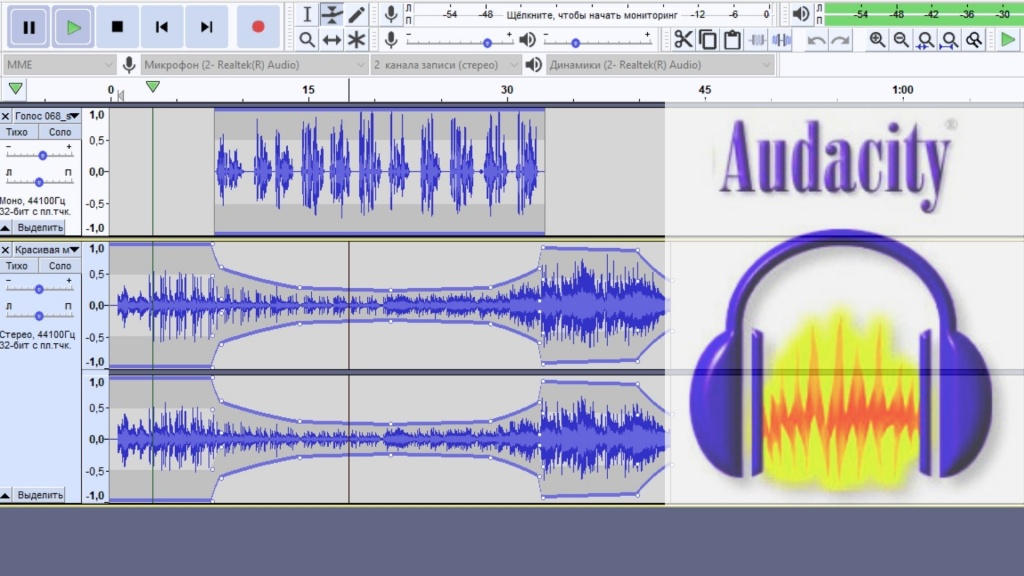Image resolution: width=1024 pixels, height=576 pixels.
Task: Collapse the Голос 068 track
Action: pyautogui.click(x=5, y=227)
